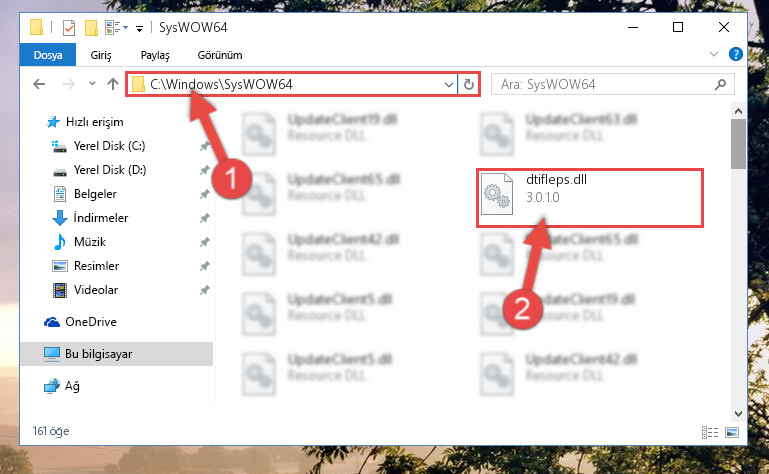769x474 pixels.
Task: Click the search magnifier icon
Action: click(720, 84)
